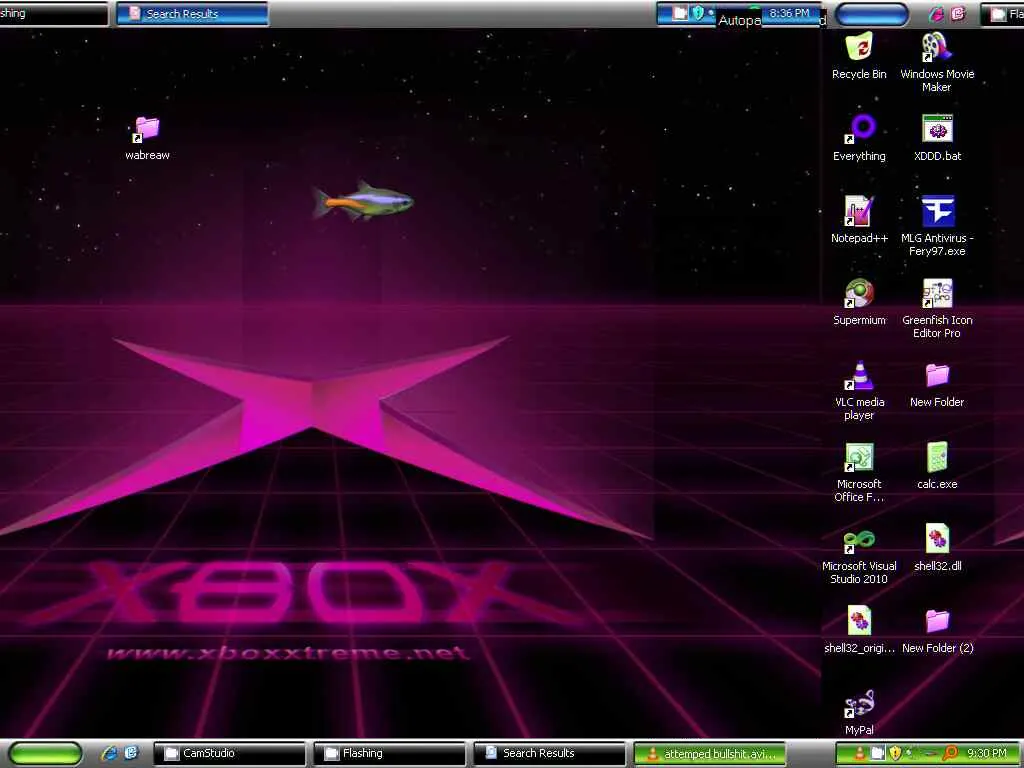Select Microsoft Visual Studio 2010 shortcut

pos(859,554)
